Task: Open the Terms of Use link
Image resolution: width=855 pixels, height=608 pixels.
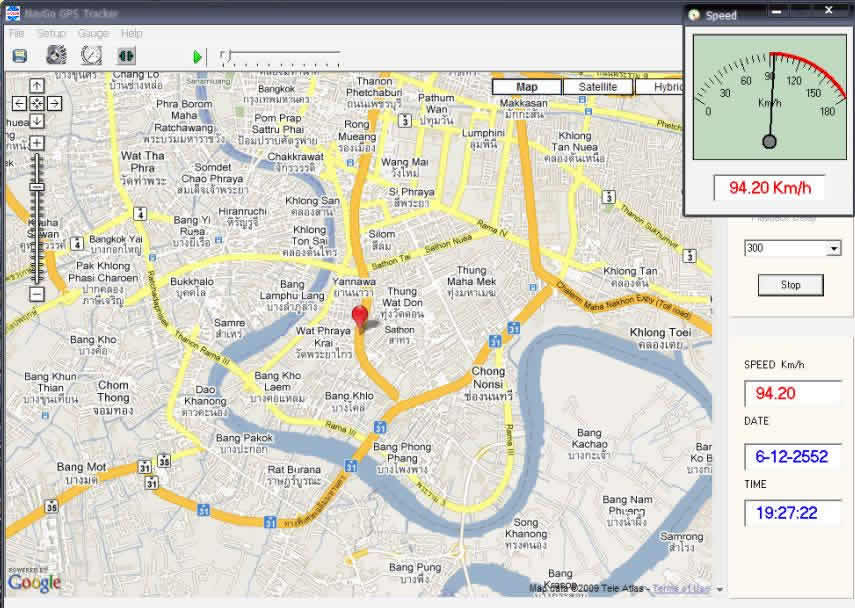Action: click(682, 588)
